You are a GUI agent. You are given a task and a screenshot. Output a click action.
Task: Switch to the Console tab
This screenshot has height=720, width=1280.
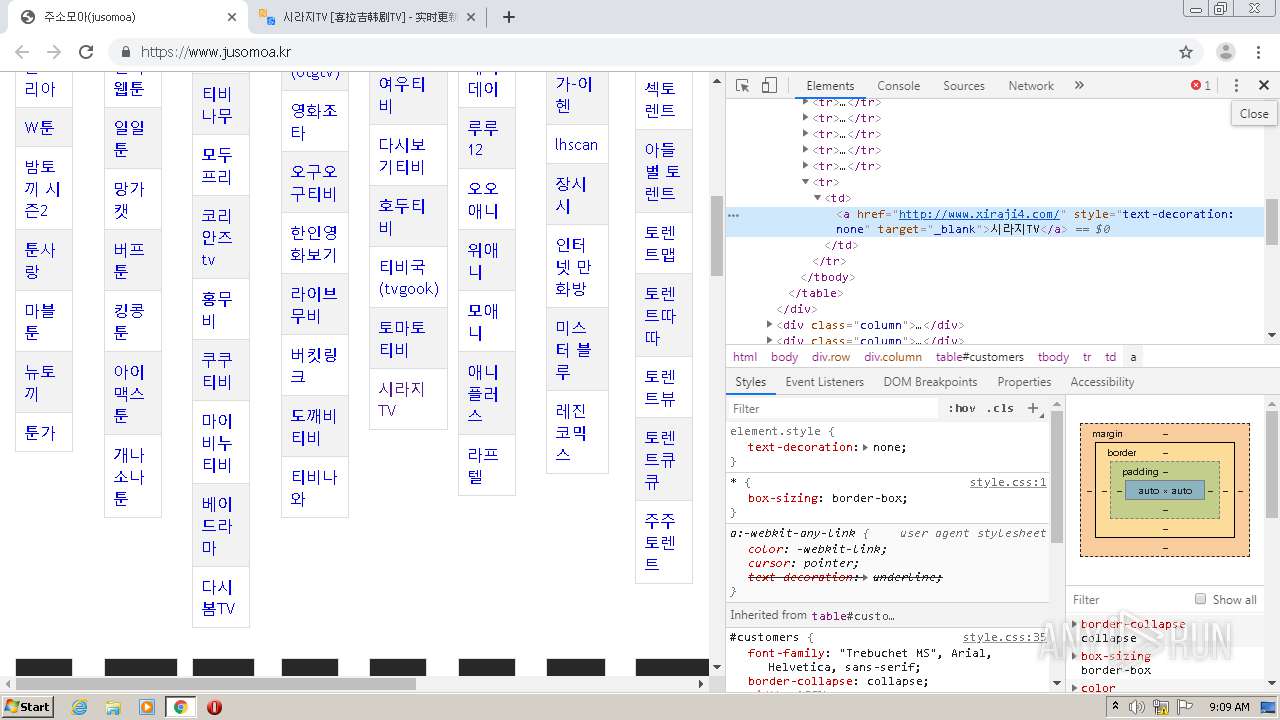tap(898, 86)
